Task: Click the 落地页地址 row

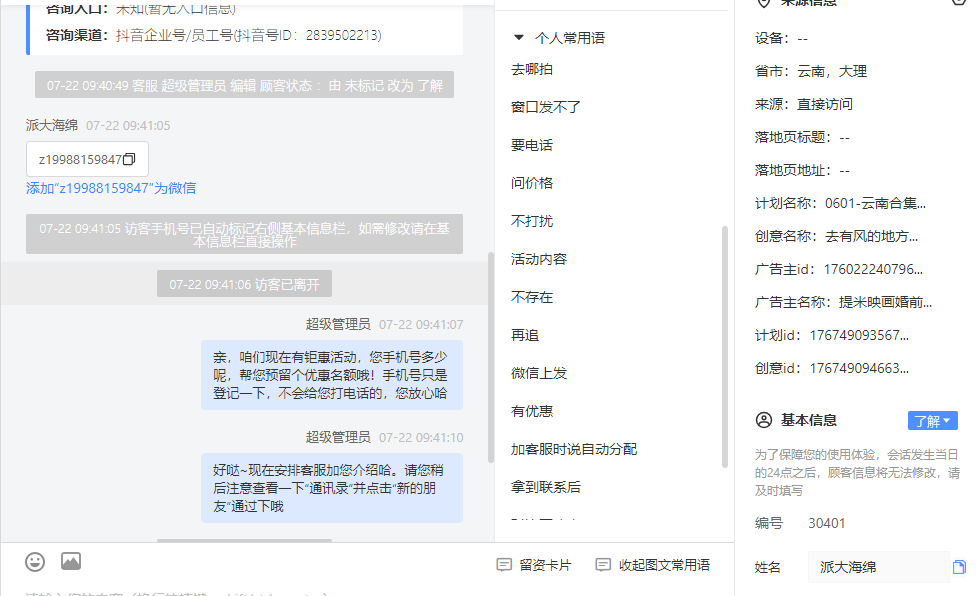Action: [x=802, y=171]
